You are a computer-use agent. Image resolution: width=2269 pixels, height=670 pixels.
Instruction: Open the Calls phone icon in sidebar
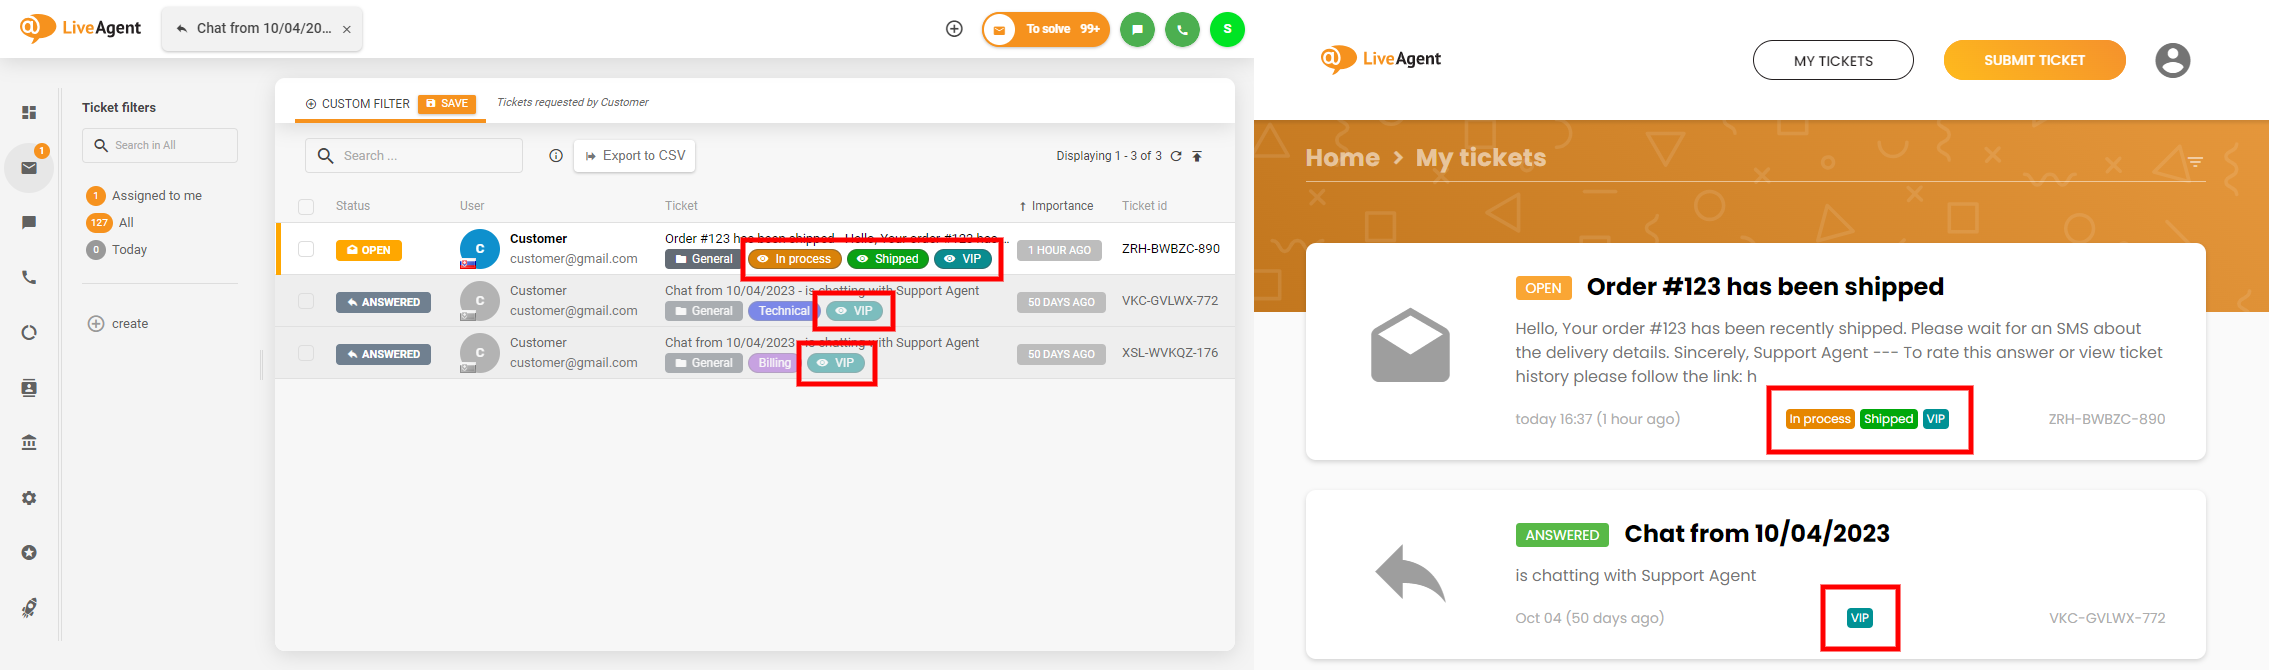[29, 278]
